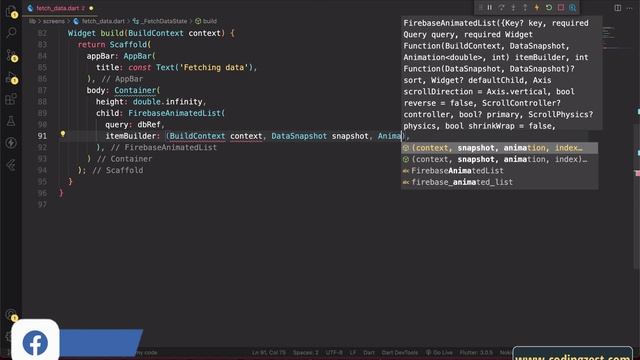Click Container on line 87

click(135, 90)
